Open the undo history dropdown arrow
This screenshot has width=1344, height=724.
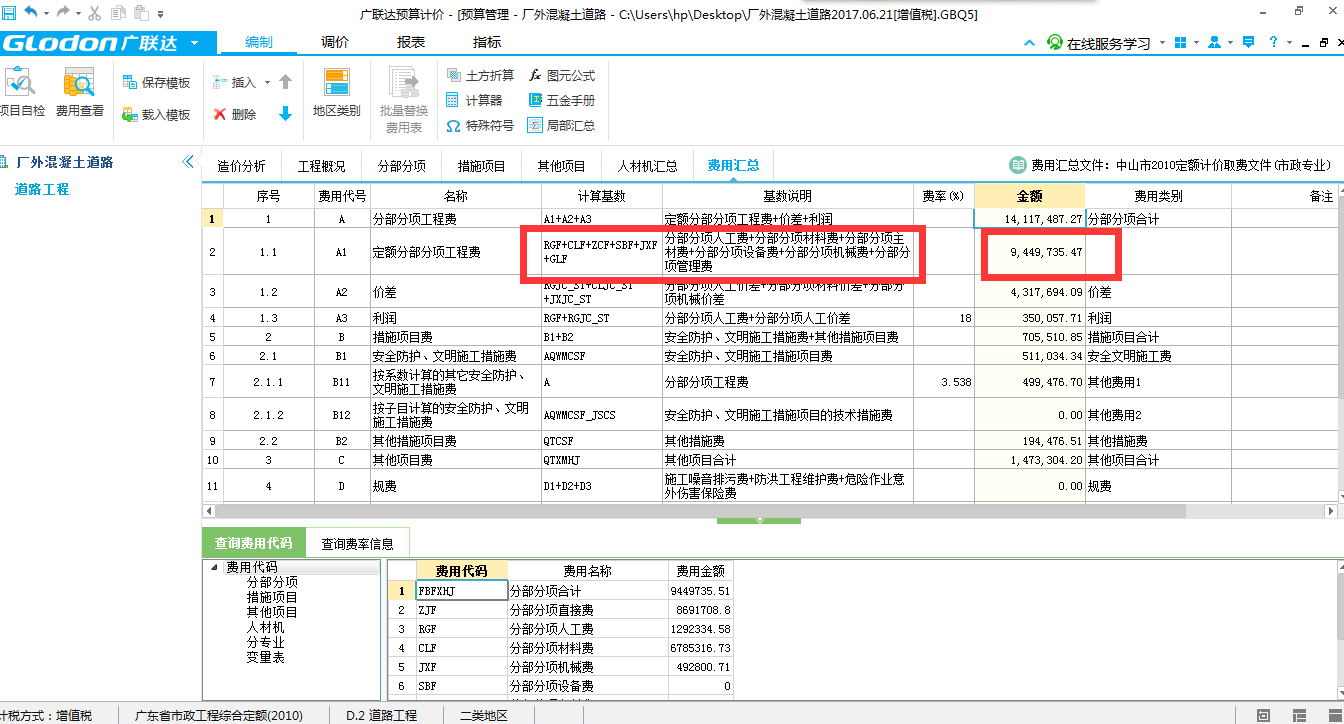pos(46,13)
